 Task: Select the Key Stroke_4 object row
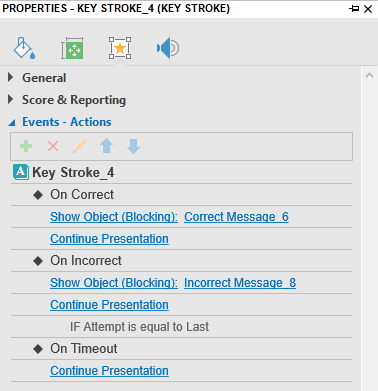pyautogui.click(x=181, y=173)
